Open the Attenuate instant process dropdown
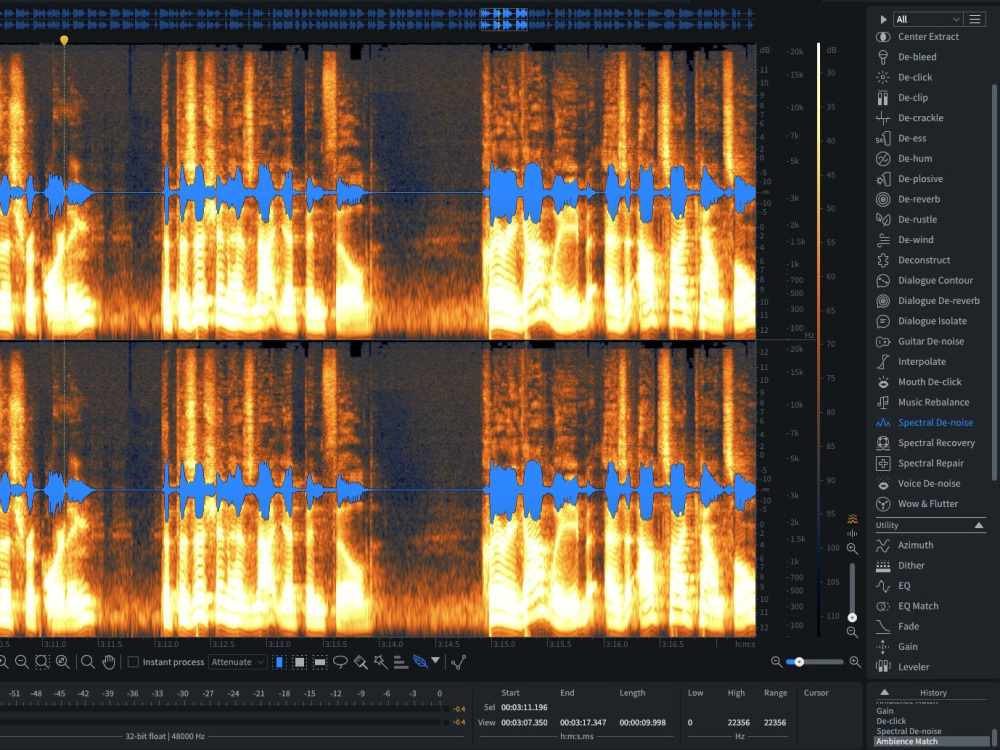 tap(237, 662)
